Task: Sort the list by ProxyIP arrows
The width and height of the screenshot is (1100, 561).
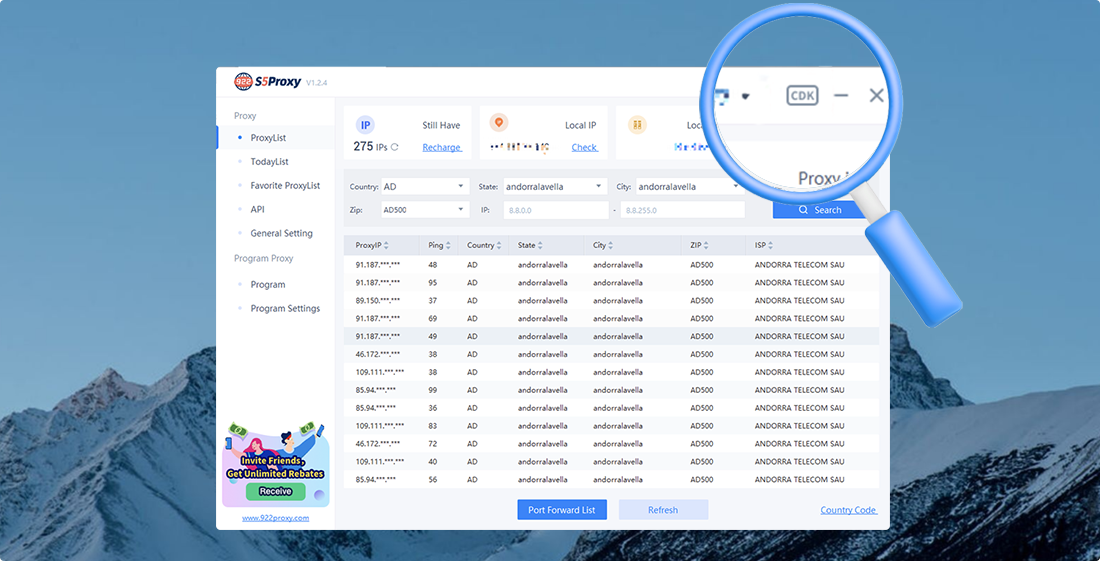Action: (x=387, y=245)
